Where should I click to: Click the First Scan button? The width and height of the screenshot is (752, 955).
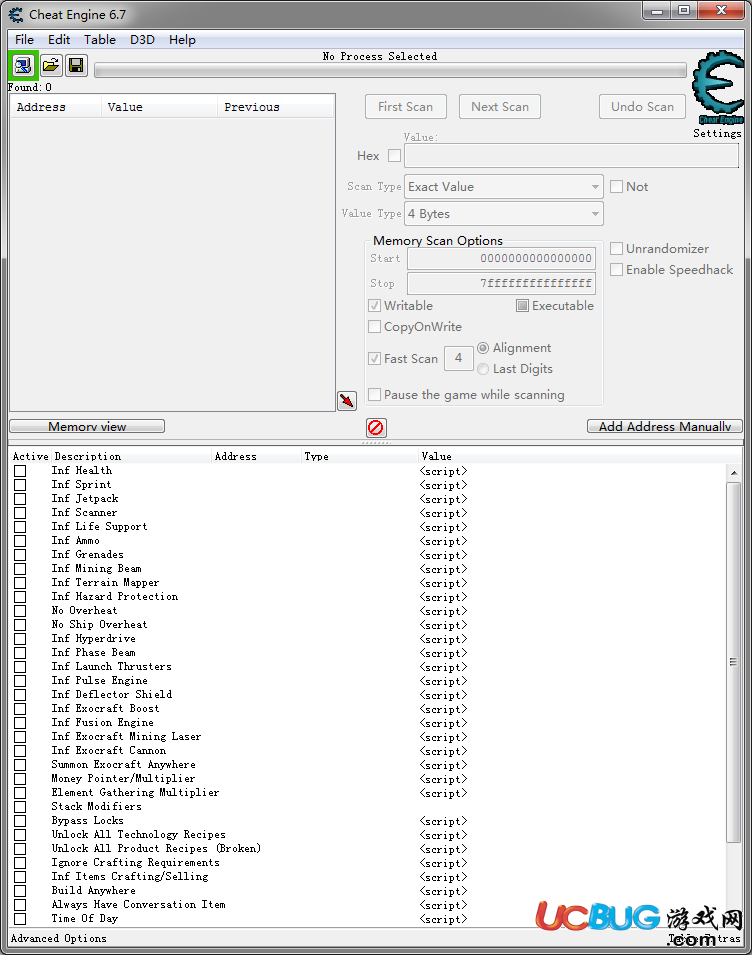click(x=406, y=107)
